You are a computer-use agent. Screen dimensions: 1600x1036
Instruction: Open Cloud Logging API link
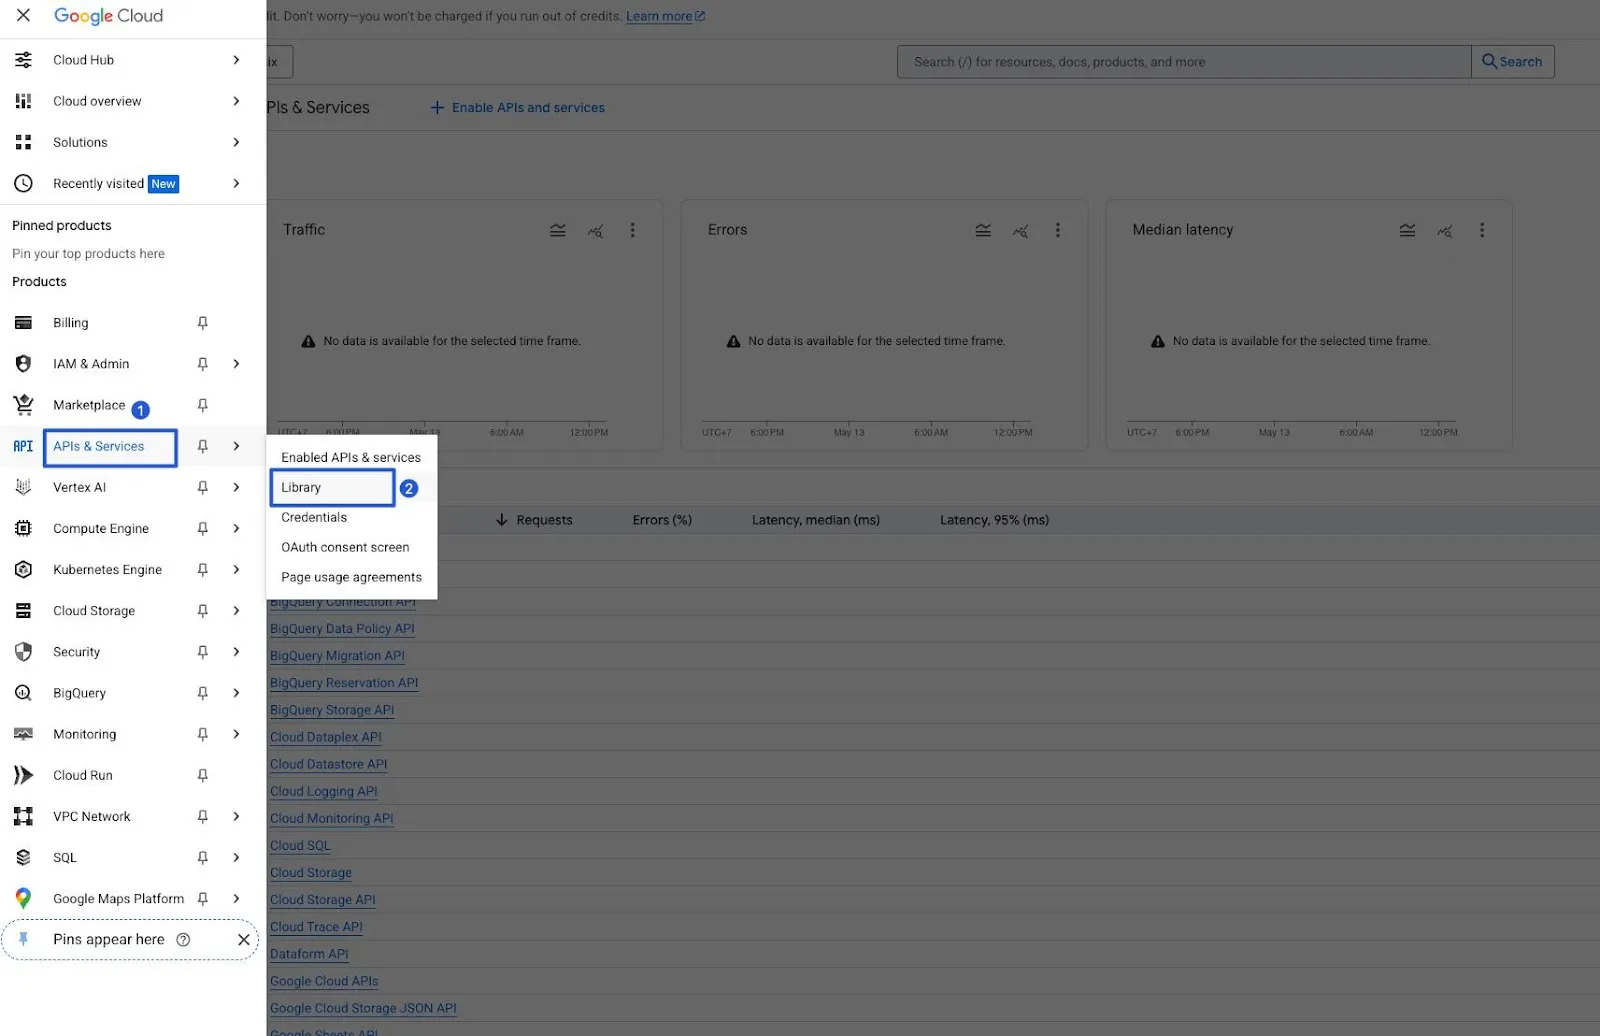(324, 791)
